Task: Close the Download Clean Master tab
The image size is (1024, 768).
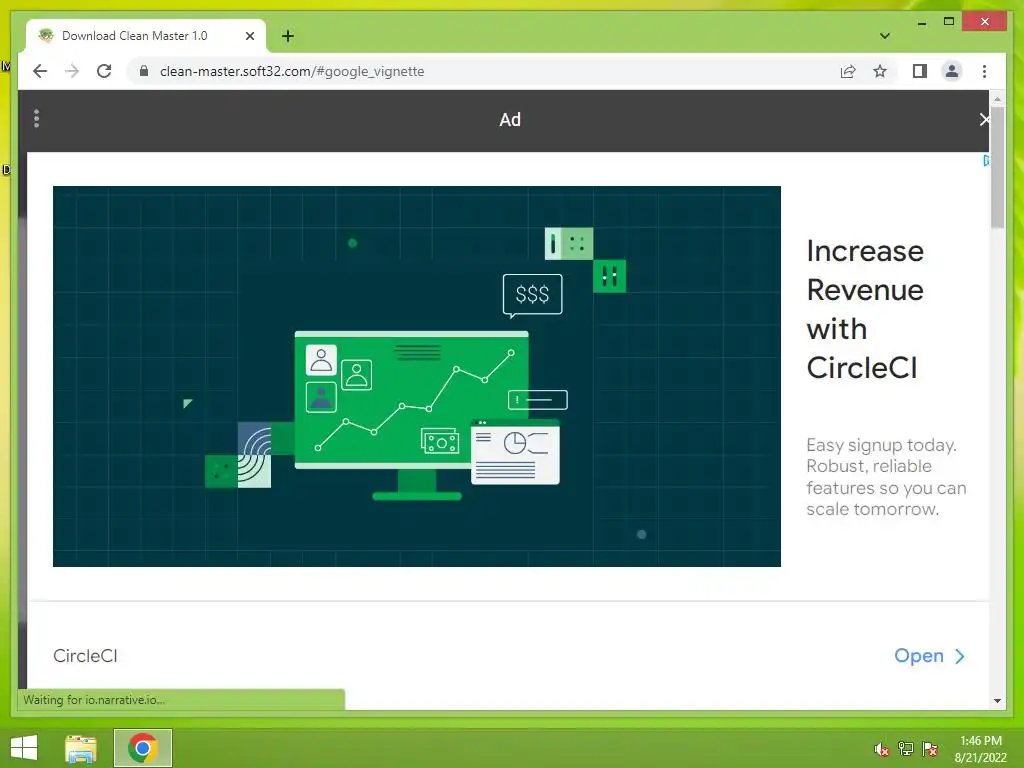Action: [249, 36]
